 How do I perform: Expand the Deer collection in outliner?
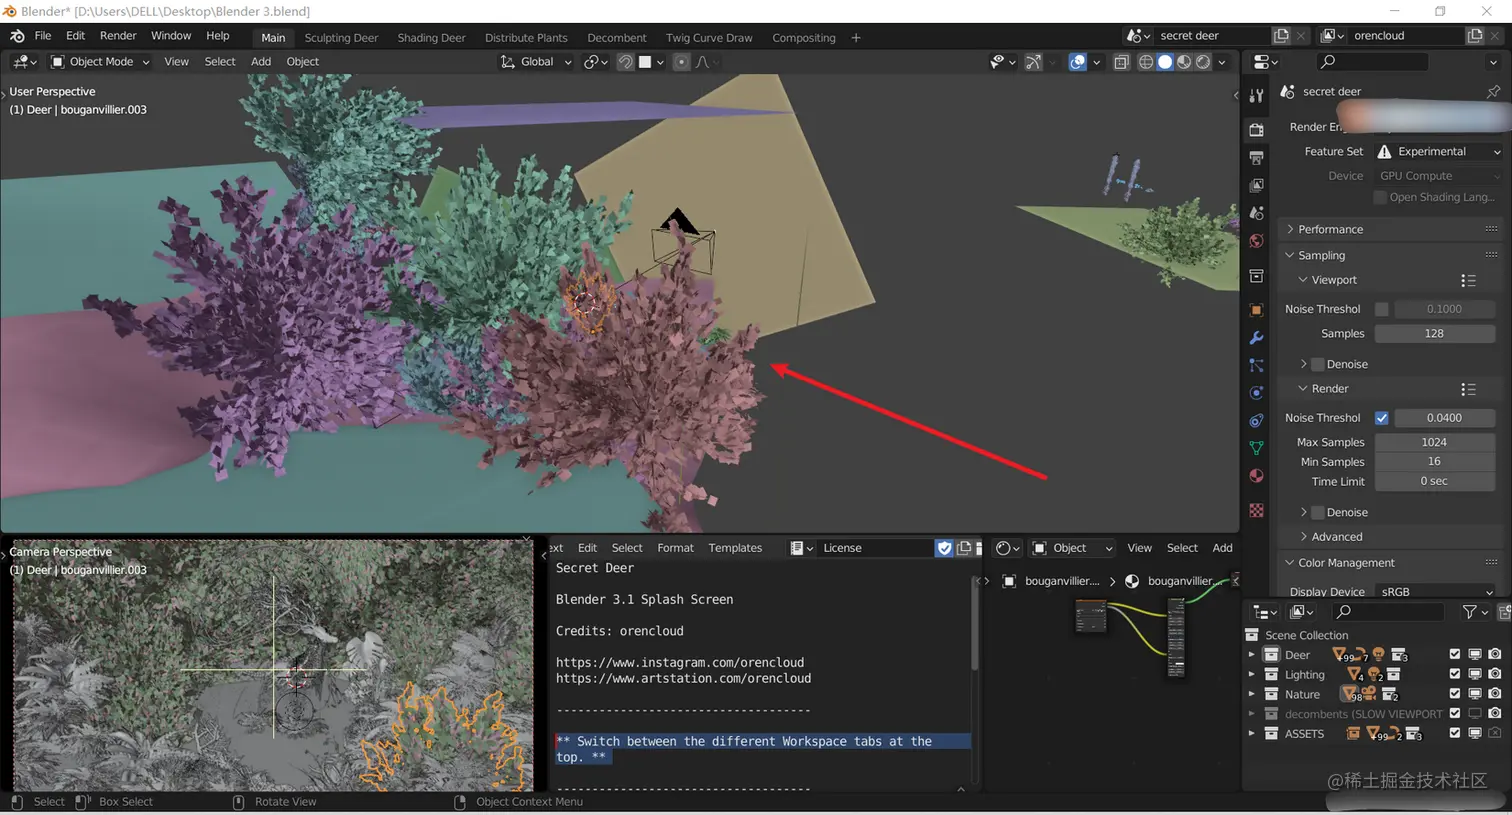coord(1251,655)
